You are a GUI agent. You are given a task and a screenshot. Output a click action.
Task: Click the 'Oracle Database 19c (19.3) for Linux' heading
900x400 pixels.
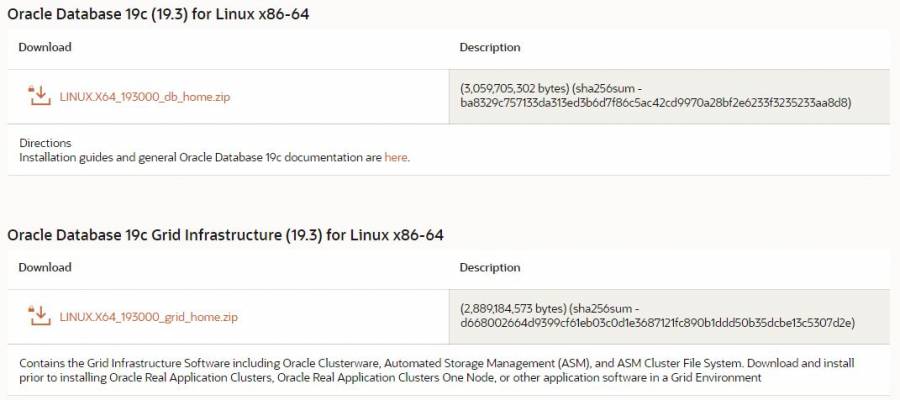click(x=158, y=15)
